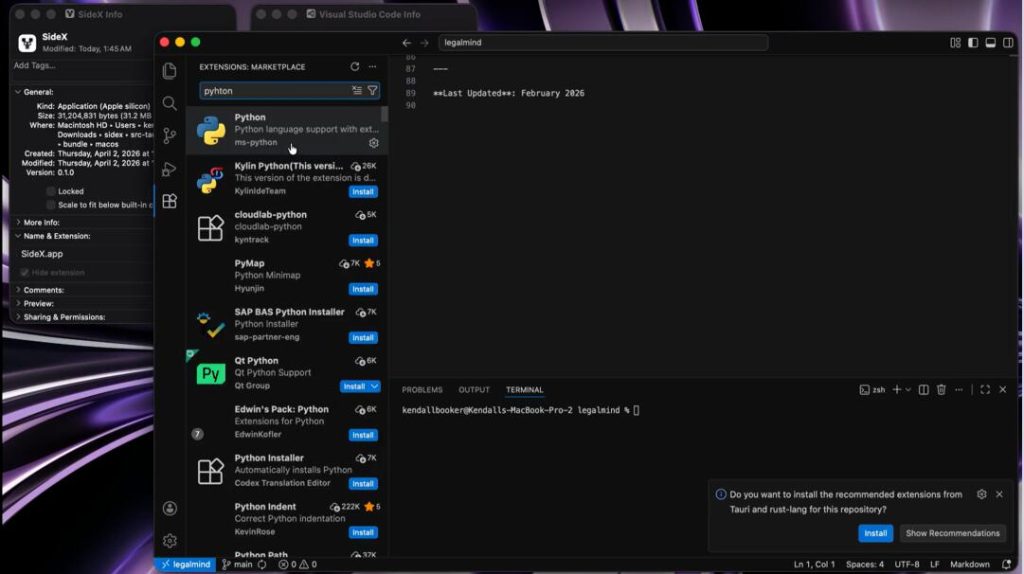This screenshot has height=574, width=1024.
Task: Click the Show Recommendations button
Action: point(952,534)
